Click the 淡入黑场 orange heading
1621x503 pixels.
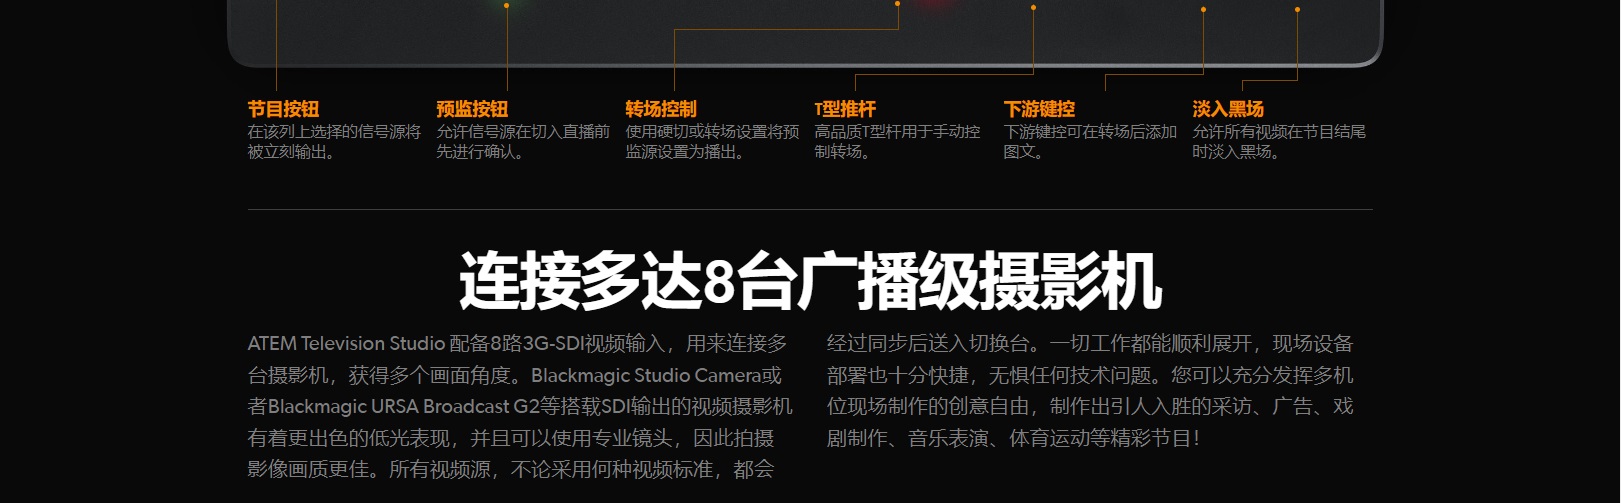[1228, 109]
